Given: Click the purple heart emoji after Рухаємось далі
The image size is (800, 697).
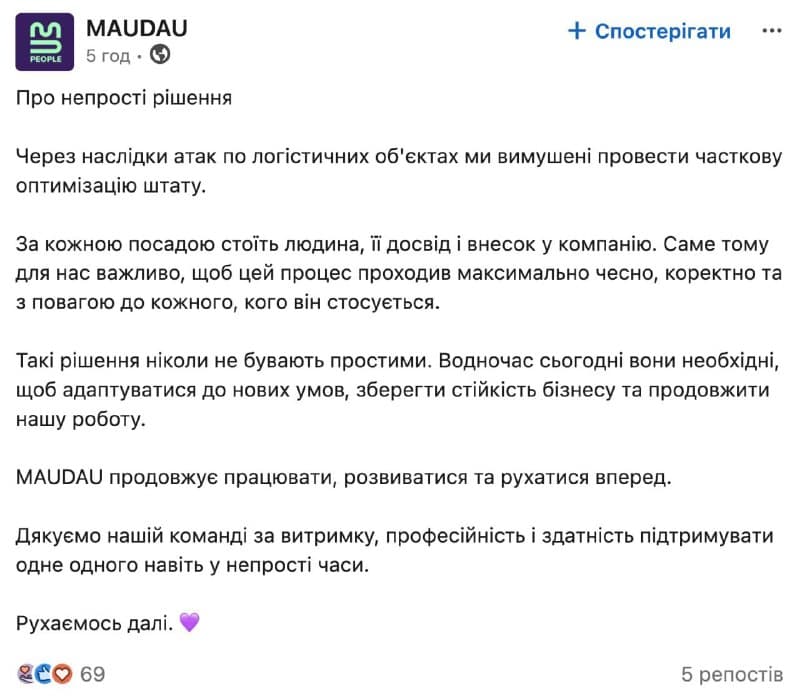Looking at the screenshot, I should tap(189, 622).
